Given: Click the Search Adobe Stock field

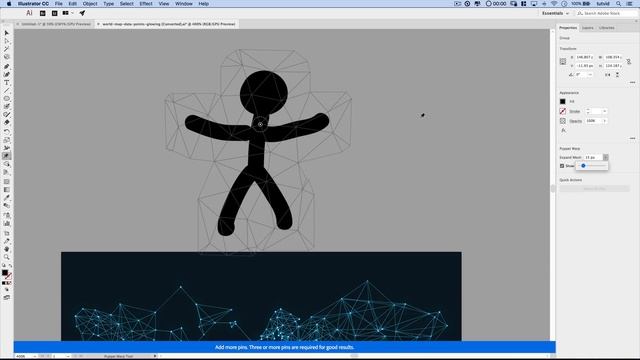Looking at the screenshot, I should point(606,13).
